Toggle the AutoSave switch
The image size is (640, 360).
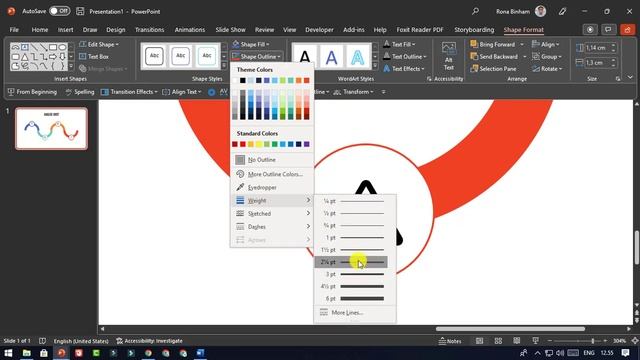coord(60,11)
